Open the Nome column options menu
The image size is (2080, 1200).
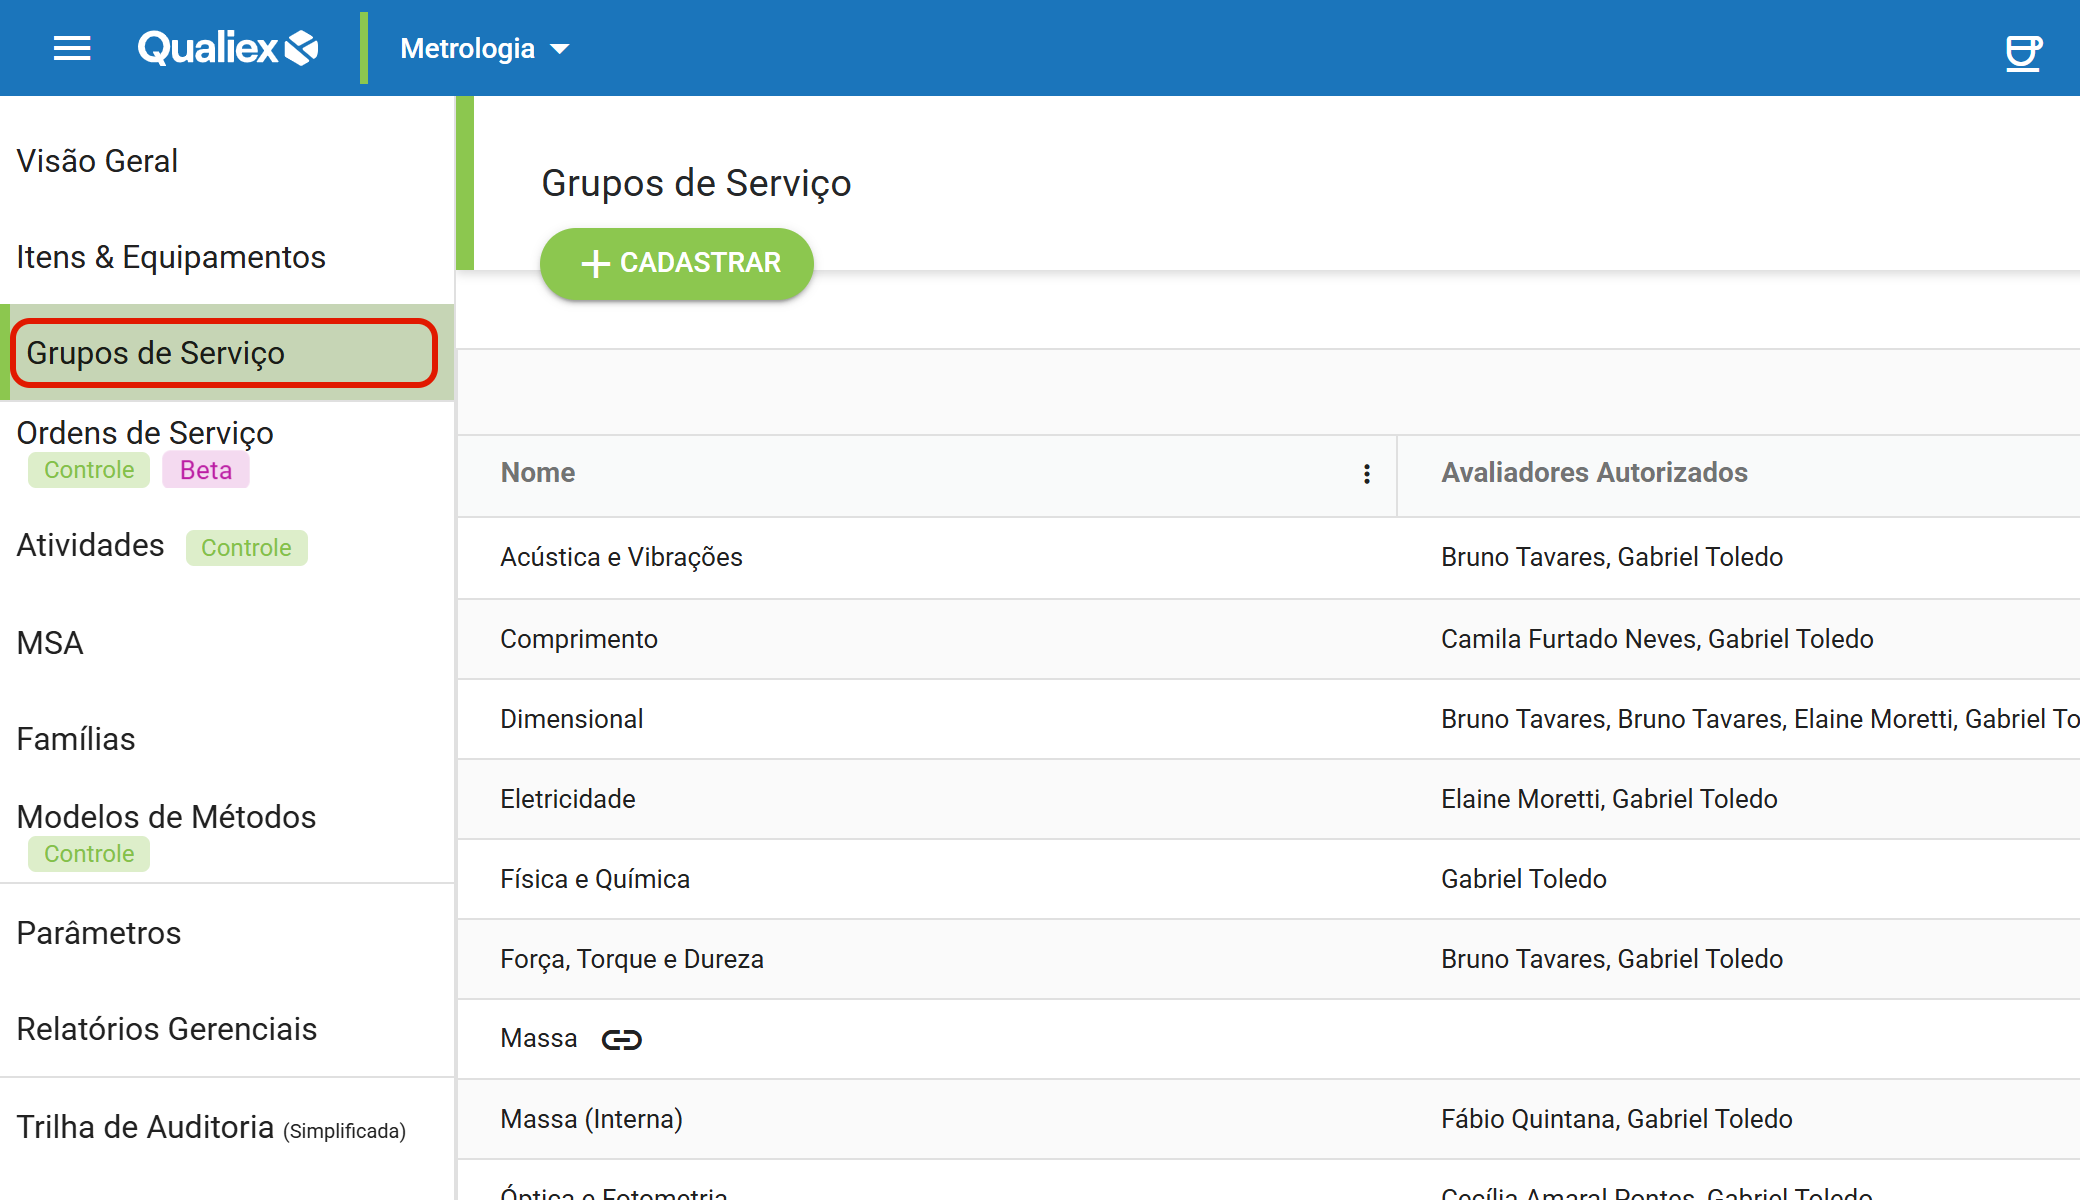coord(1366,474)
